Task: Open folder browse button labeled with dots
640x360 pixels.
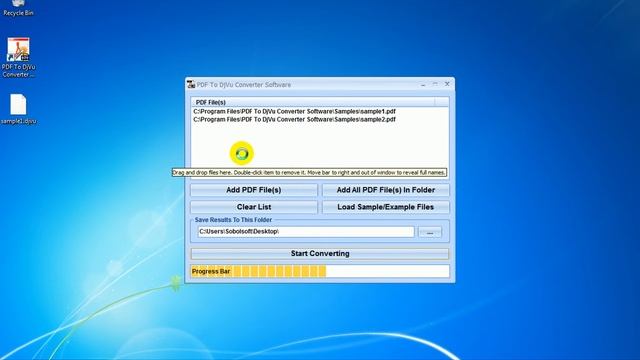Action: pyautogui.click(x=430, y=232)
